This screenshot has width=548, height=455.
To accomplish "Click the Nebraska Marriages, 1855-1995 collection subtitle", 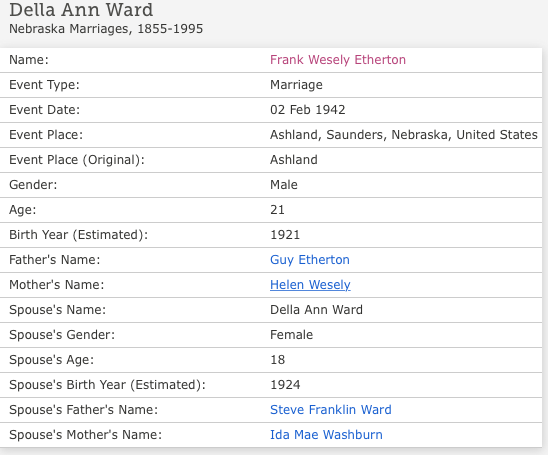I will click(106, 29).
